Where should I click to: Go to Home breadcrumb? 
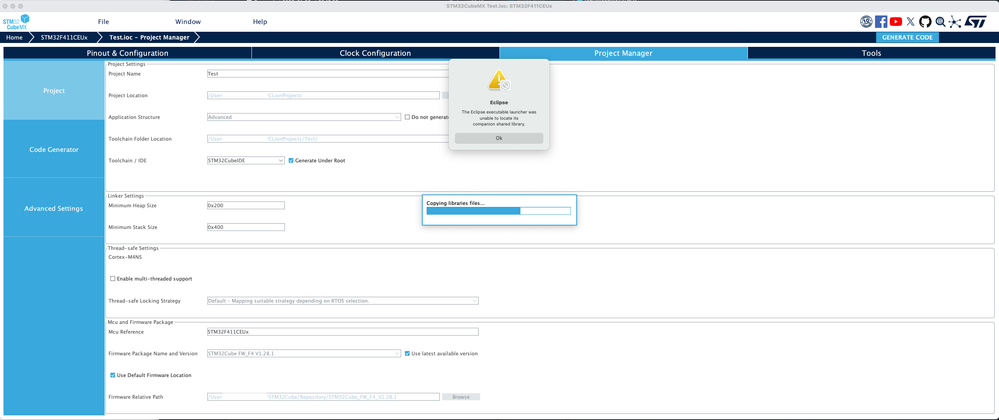tap(14, 38)
